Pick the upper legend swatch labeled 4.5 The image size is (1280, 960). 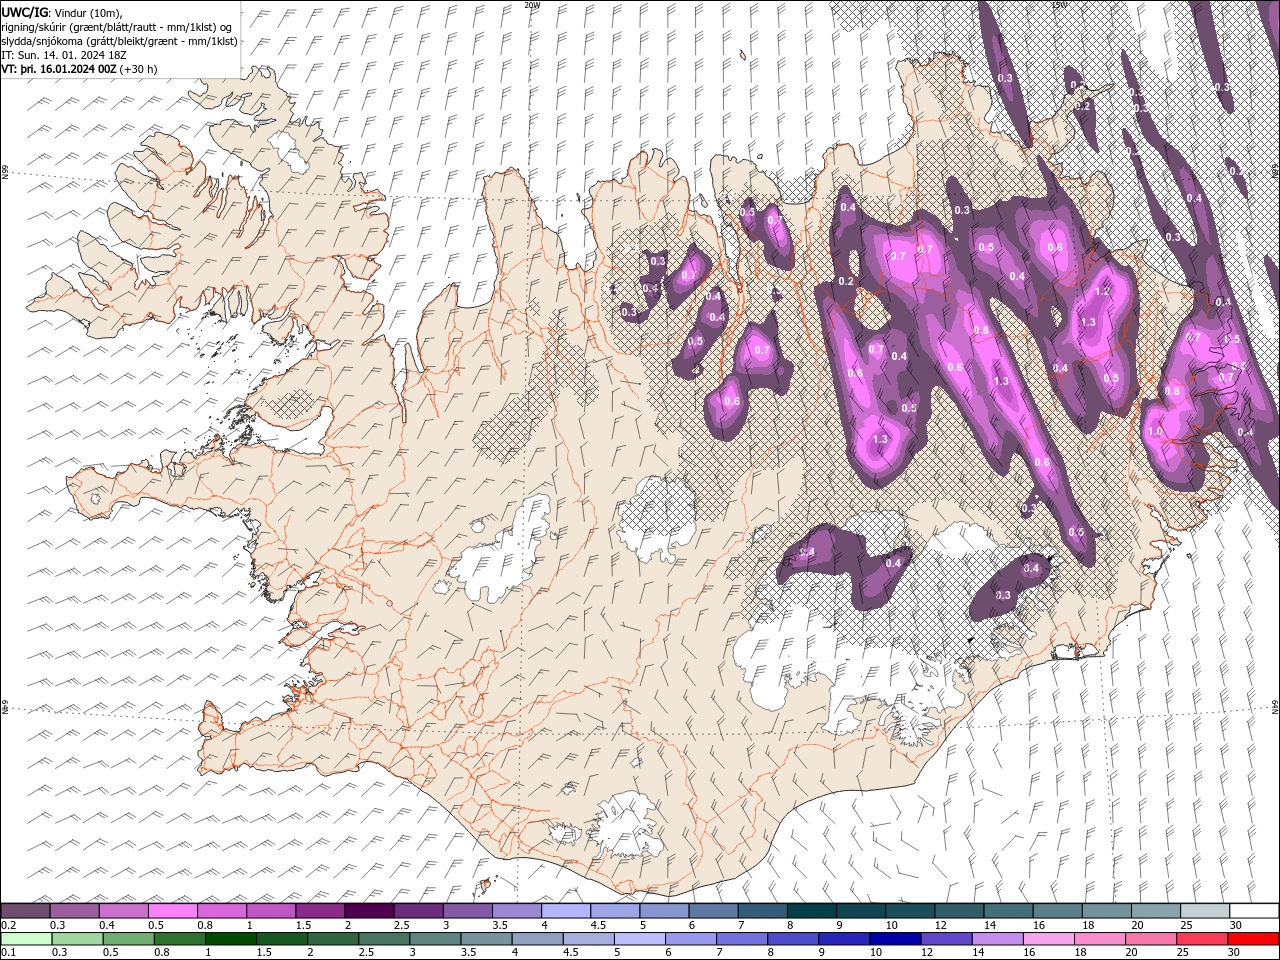tap(615, 911)
